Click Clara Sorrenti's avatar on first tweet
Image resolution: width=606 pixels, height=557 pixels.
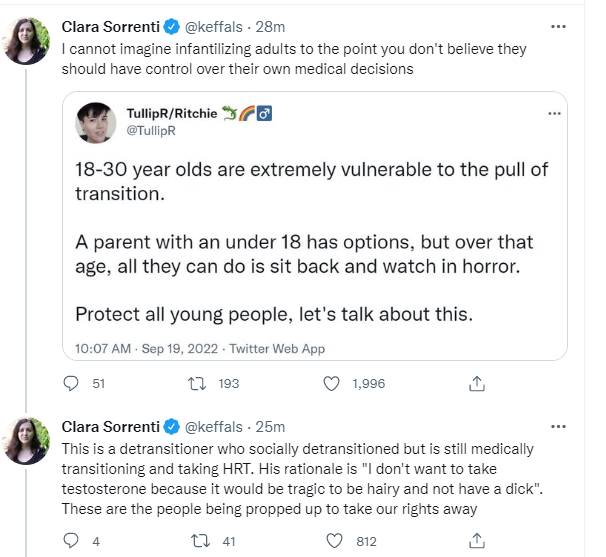(x=25, y=40)
